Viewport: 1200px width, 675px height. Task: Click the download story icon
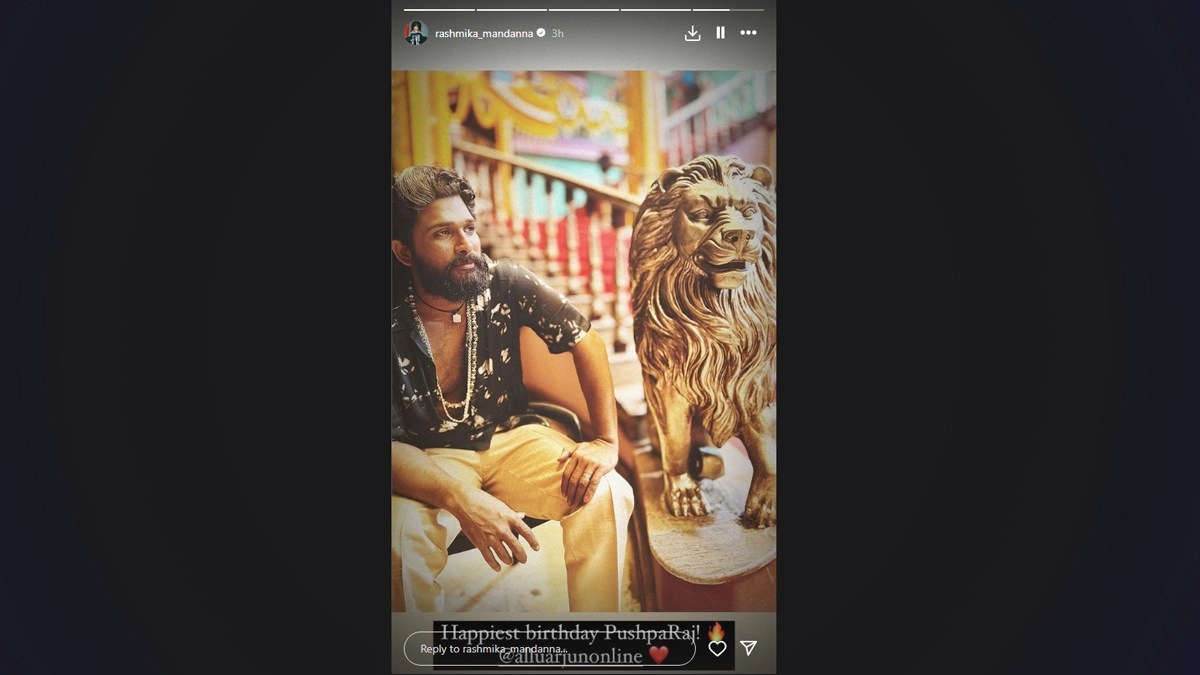pyautogui.click(x=692, y=33)
